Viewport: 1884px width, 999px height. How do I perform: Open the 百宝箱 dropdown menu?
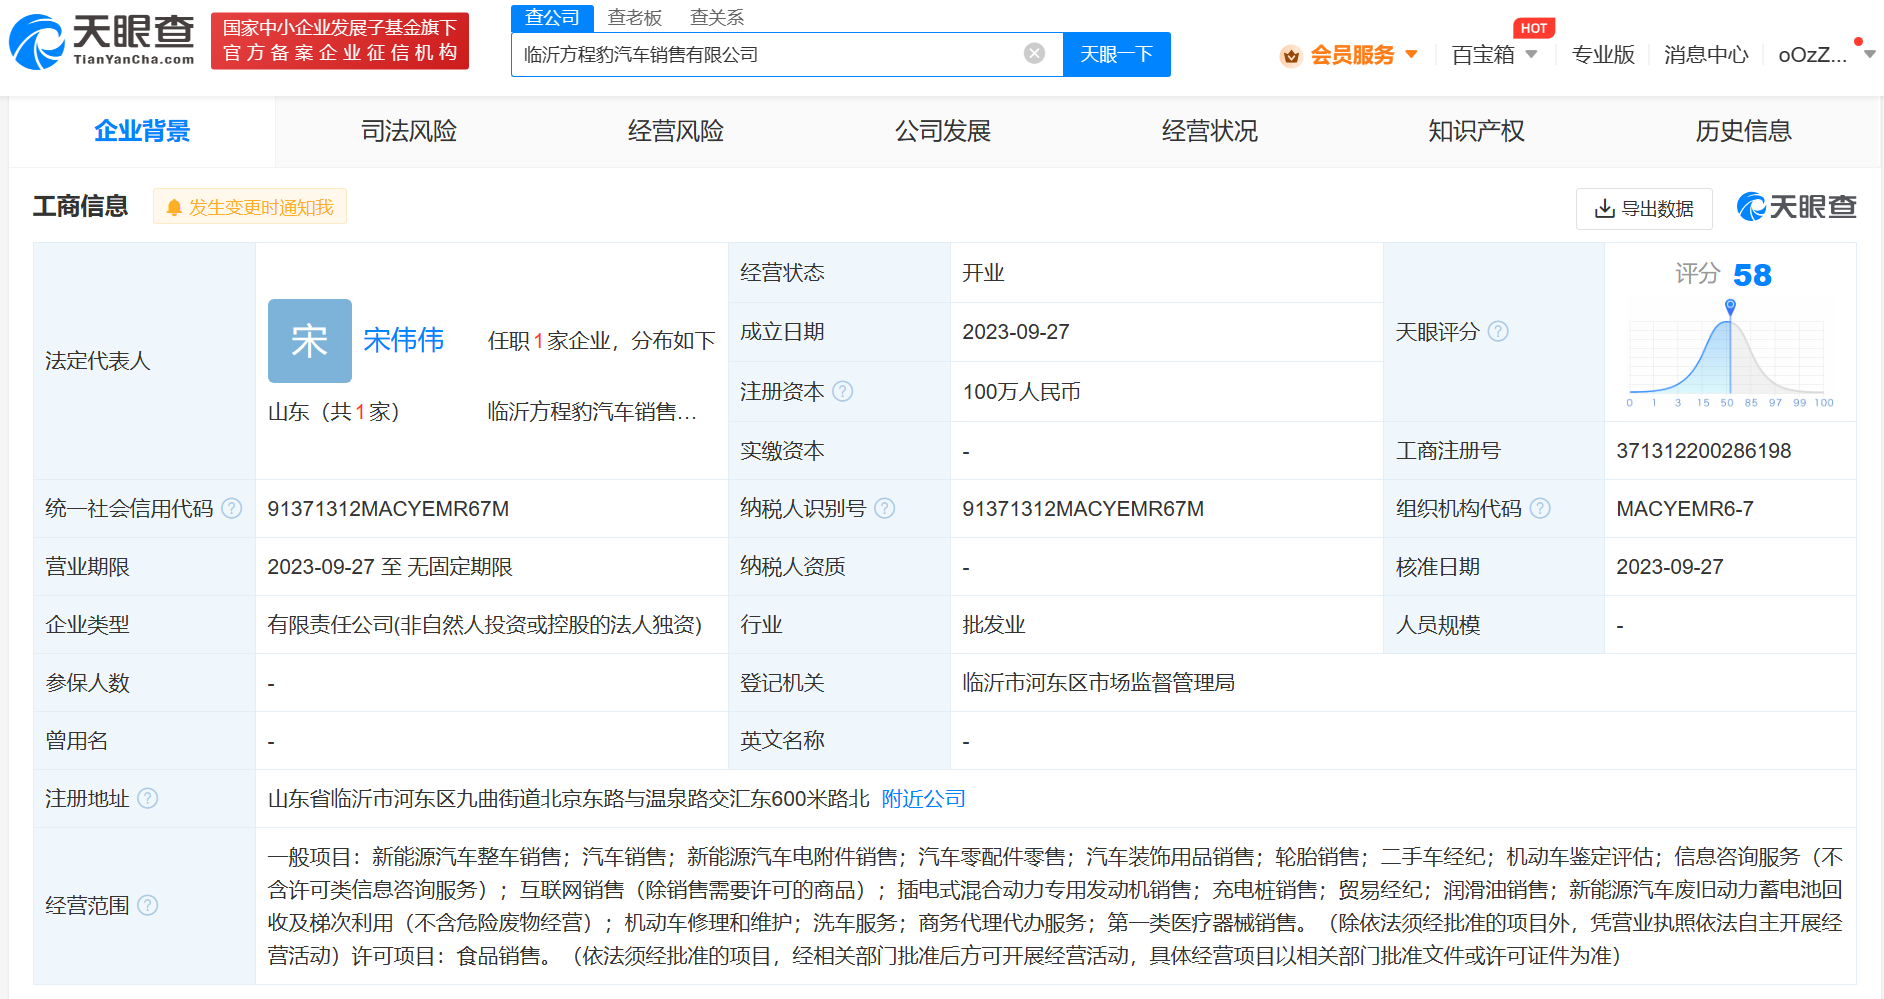[1494, 55]
